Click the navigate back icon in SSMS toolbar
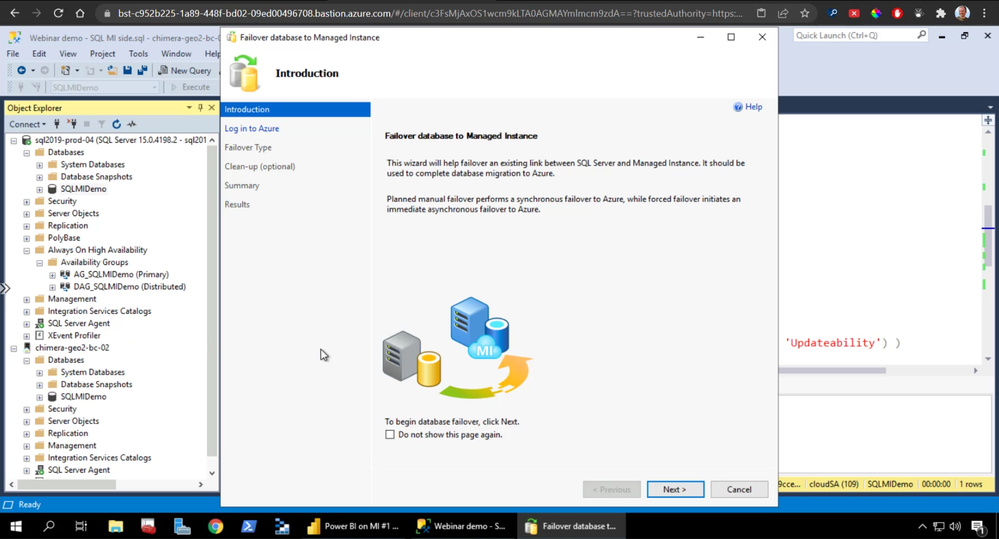 point(22,71)
